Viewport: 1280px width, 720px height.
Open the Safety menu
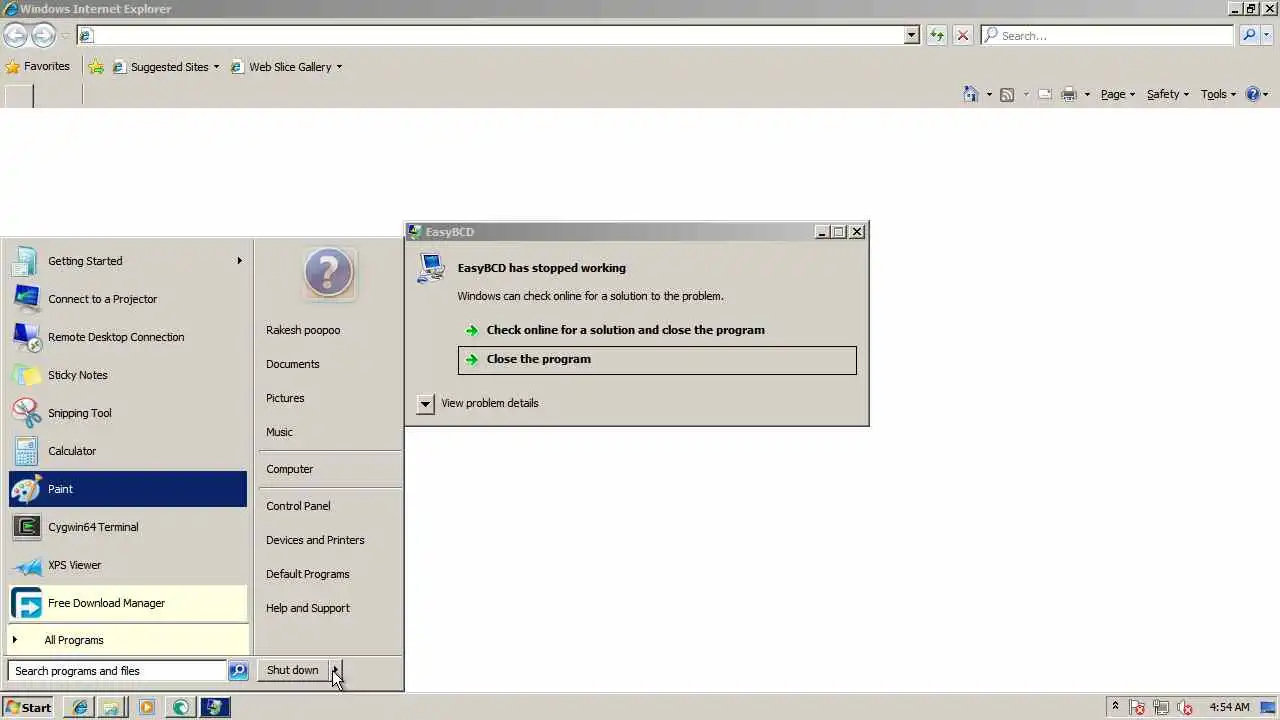pyautogui.click(x=1168, y=94)
